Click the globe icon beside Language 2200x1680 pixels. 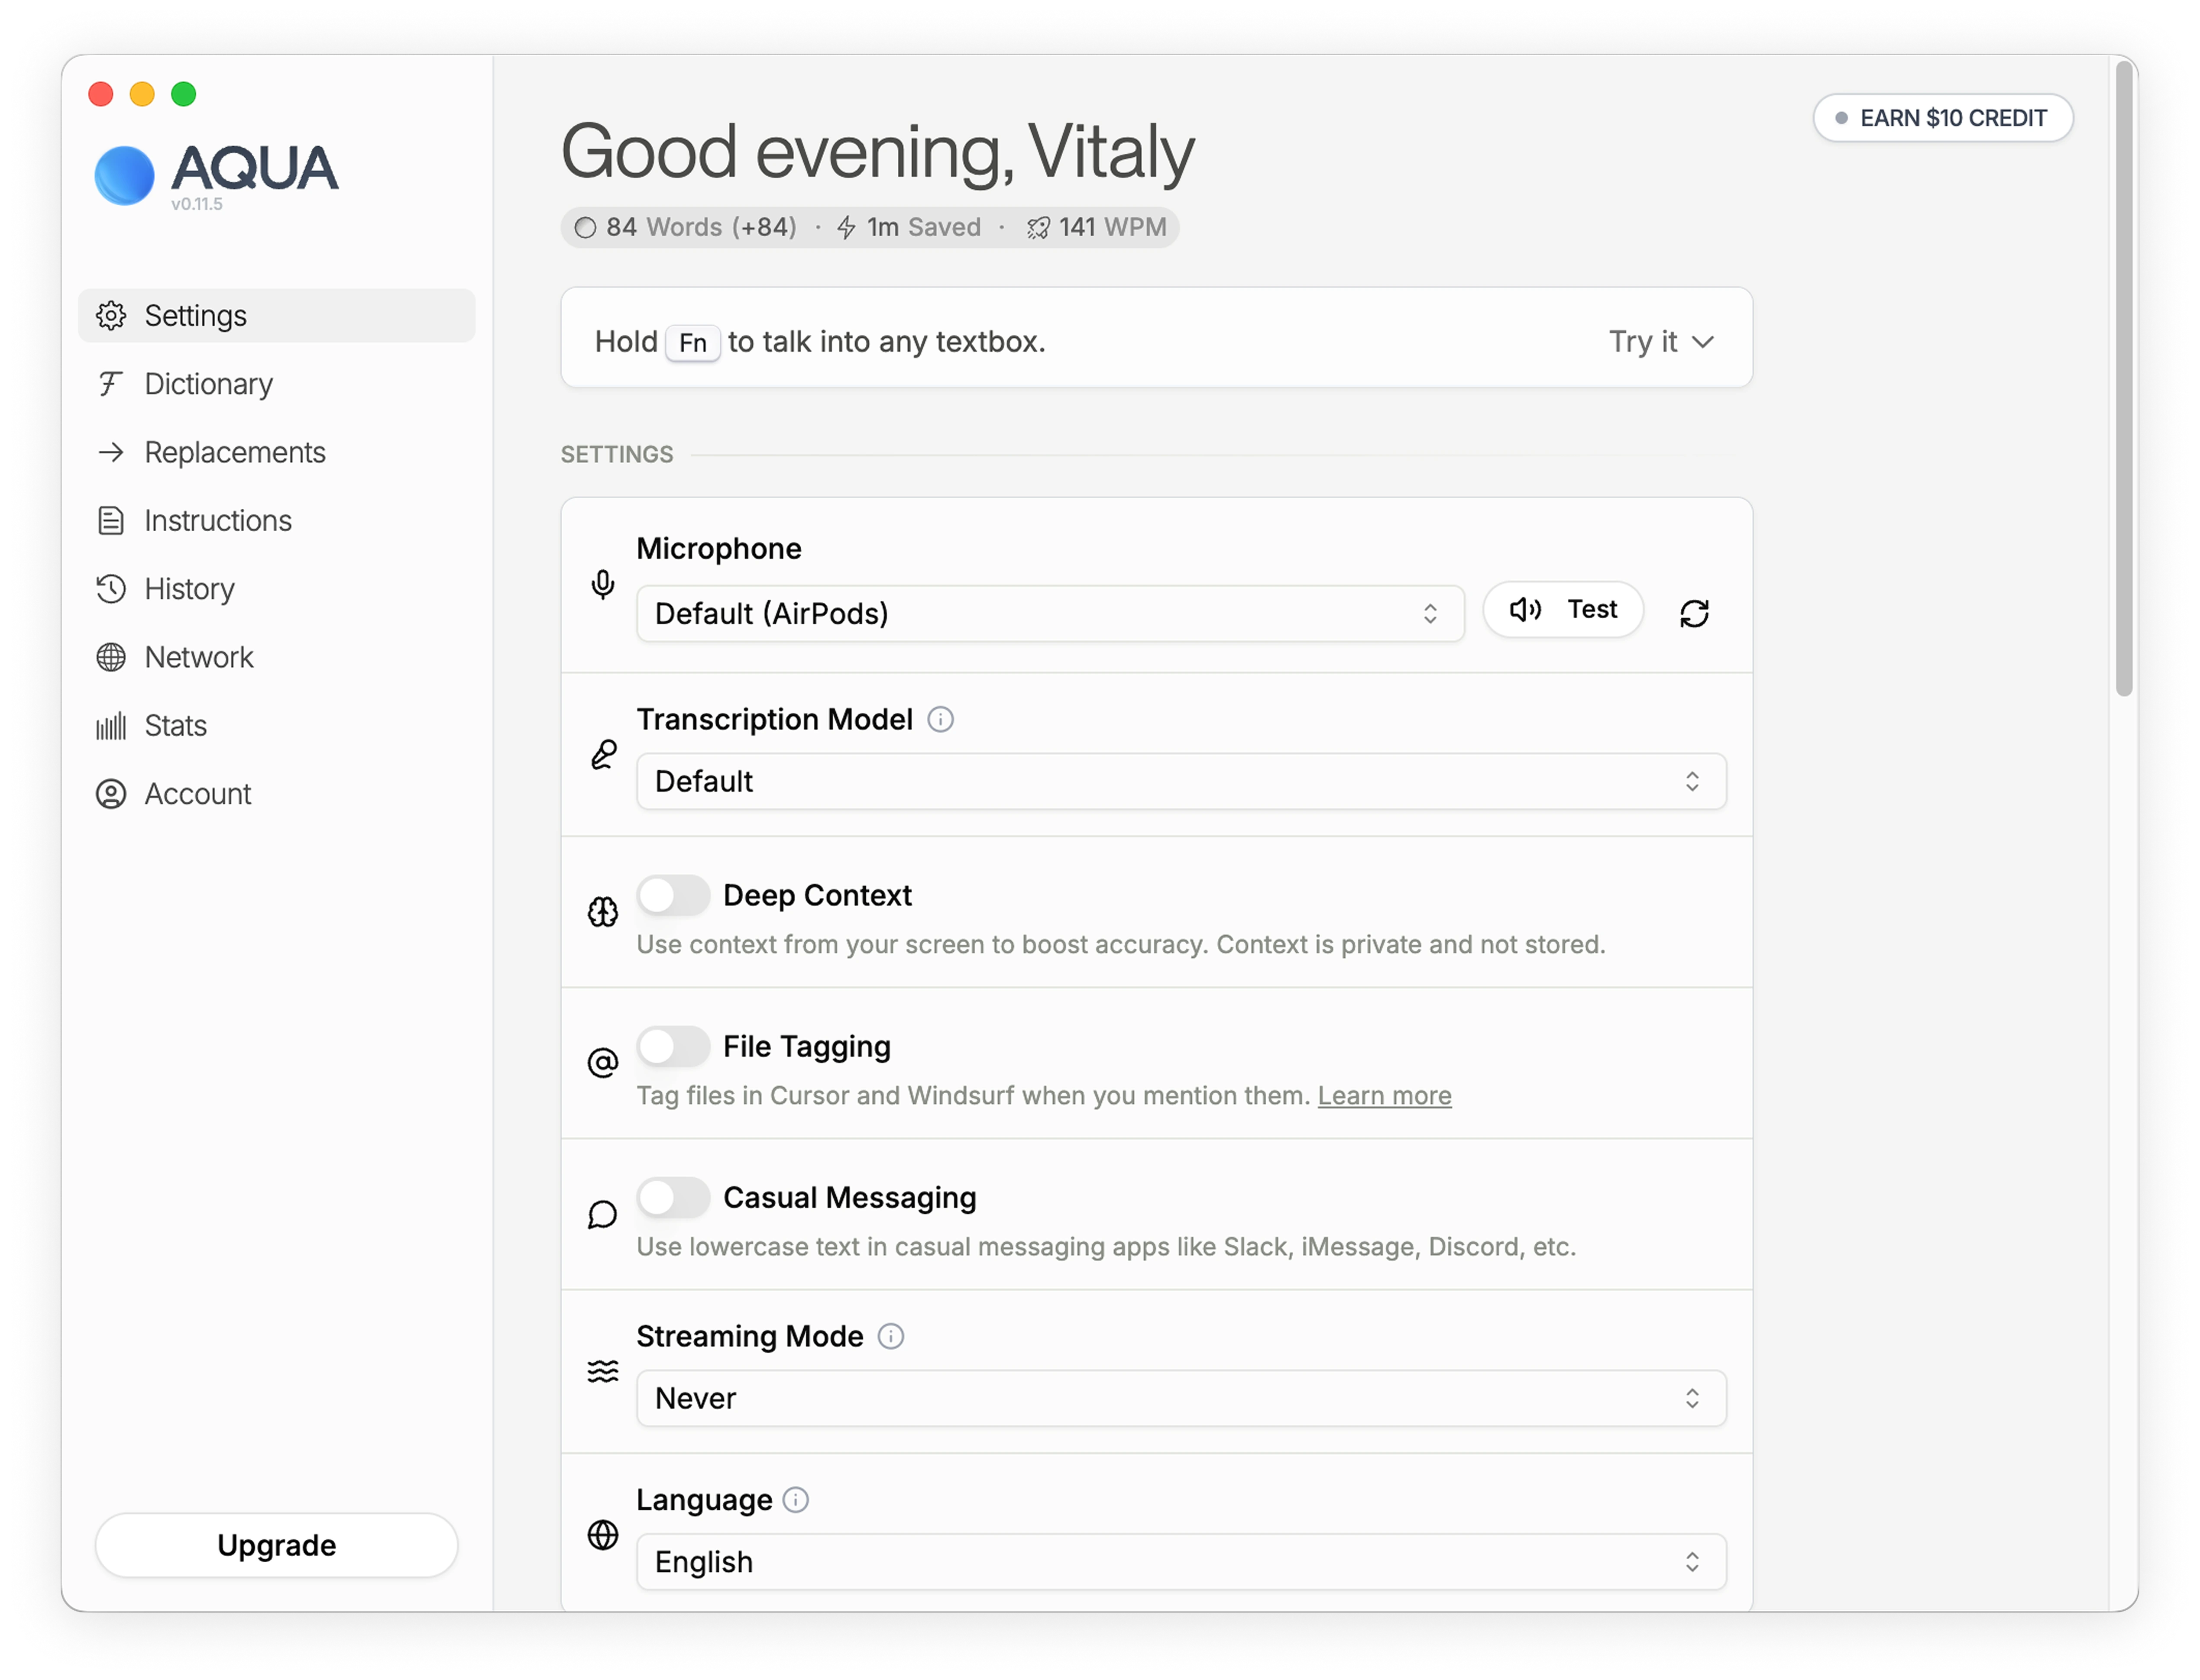[x=602, y=1534]
